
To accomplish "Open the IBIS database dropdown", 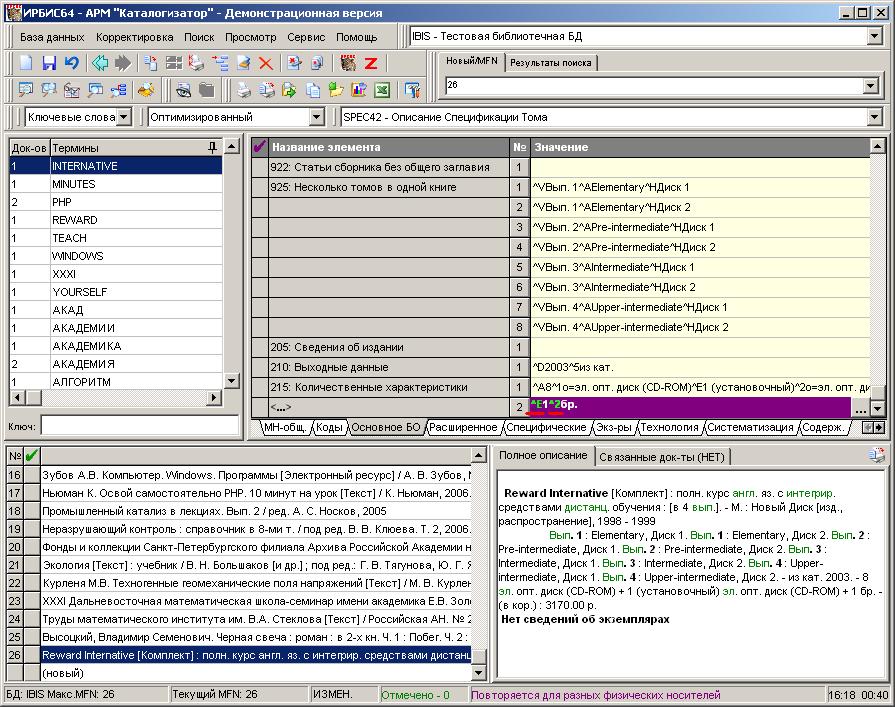I will [874, 37].
